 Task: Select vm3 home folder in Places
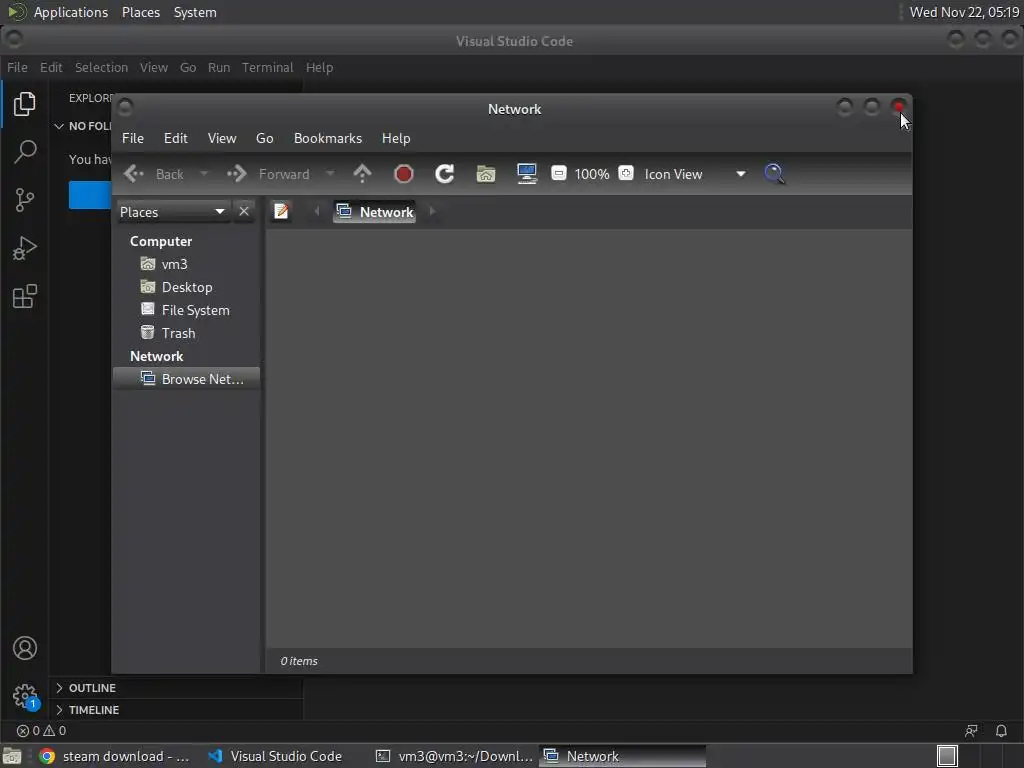point(186,264)
